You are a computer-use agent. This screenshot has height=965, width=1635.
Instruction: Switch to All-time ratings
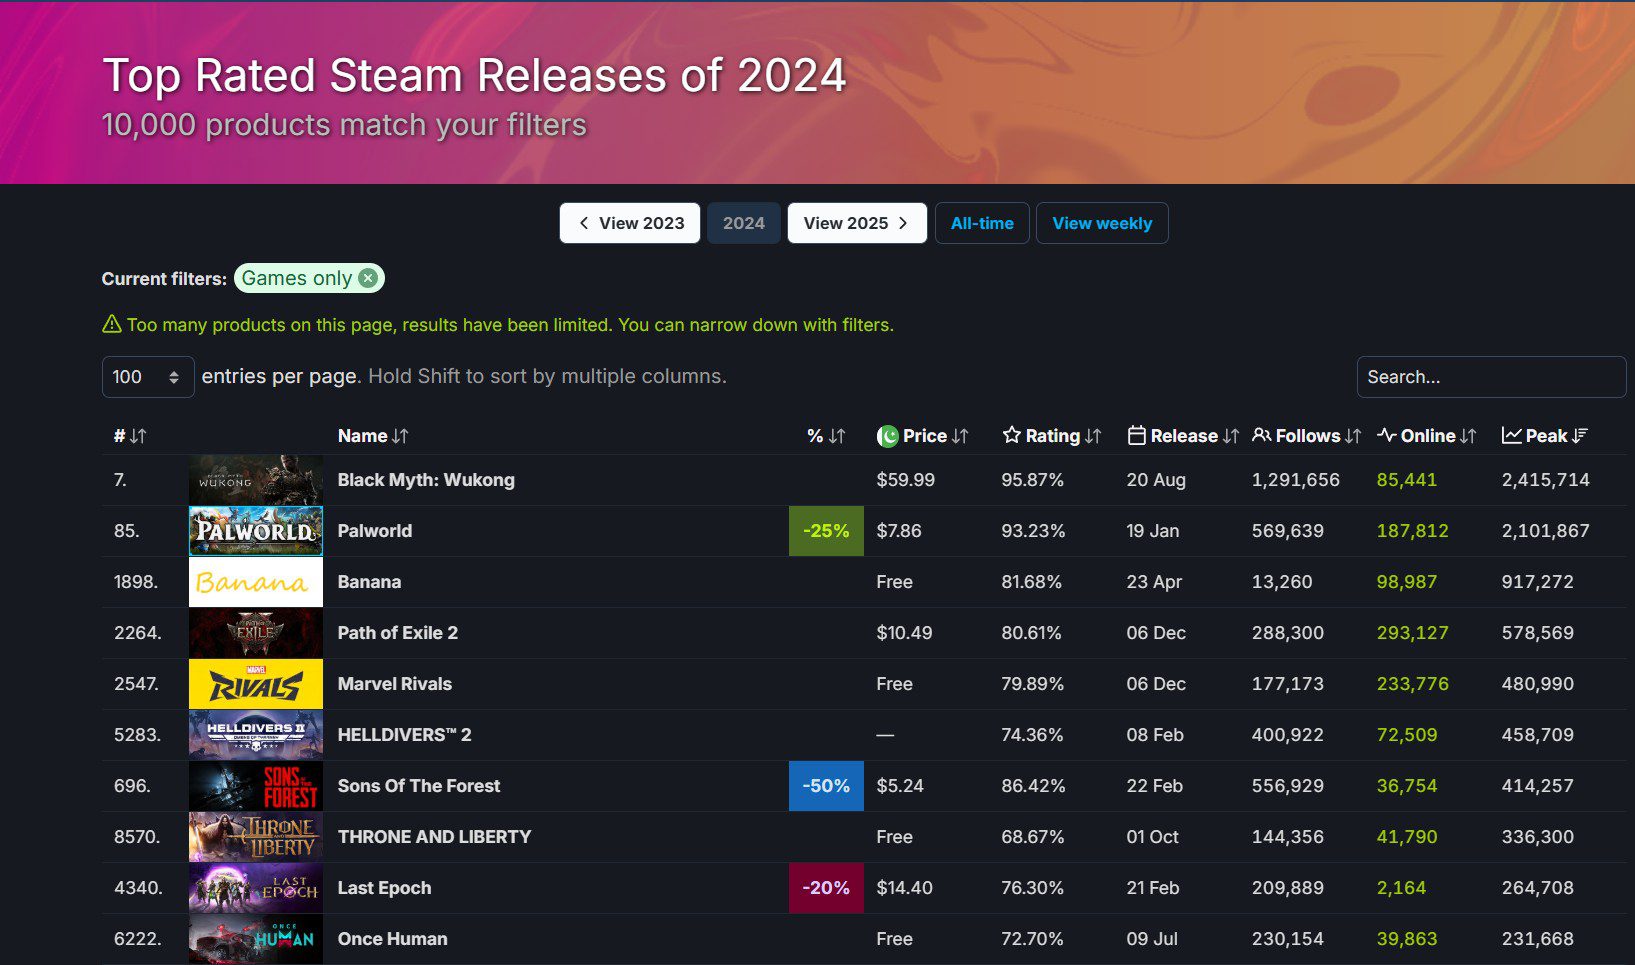pos(982,223)
